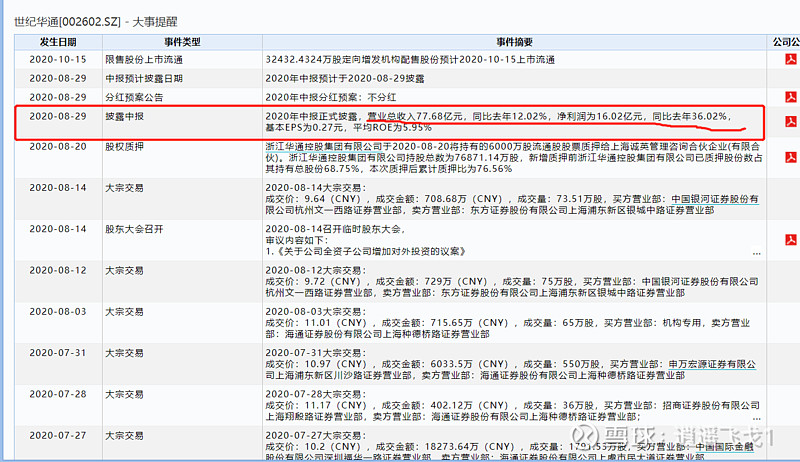
Task: Click the 公司公 column header
Action: (x=786, y=42)
